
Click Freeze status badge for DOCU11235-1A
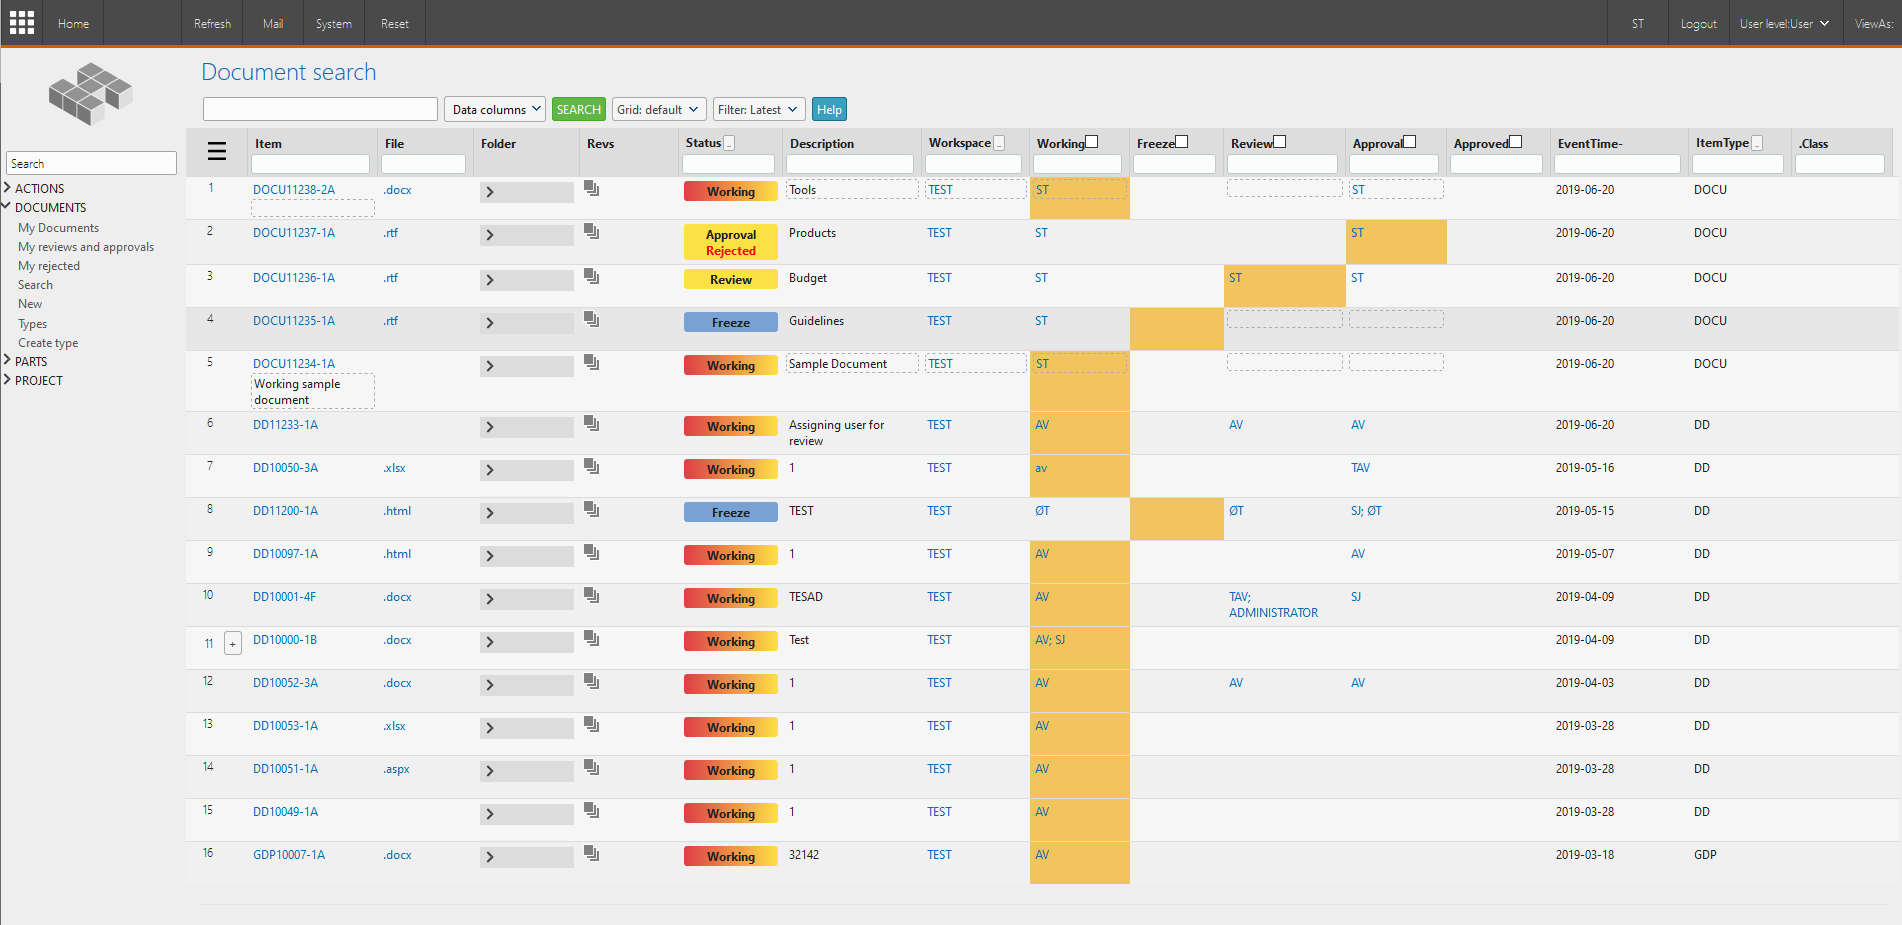731,322
